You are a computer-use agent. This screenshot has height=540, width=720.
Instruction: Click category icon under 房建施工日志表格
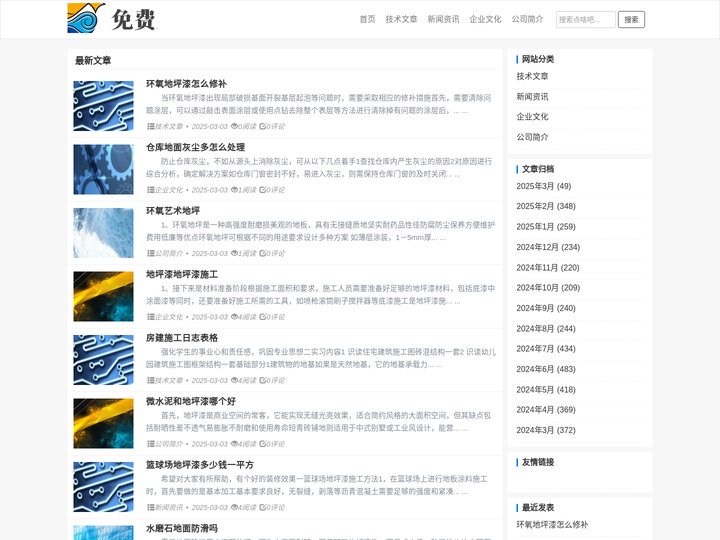pyautogui.click(x=151, y=380)
